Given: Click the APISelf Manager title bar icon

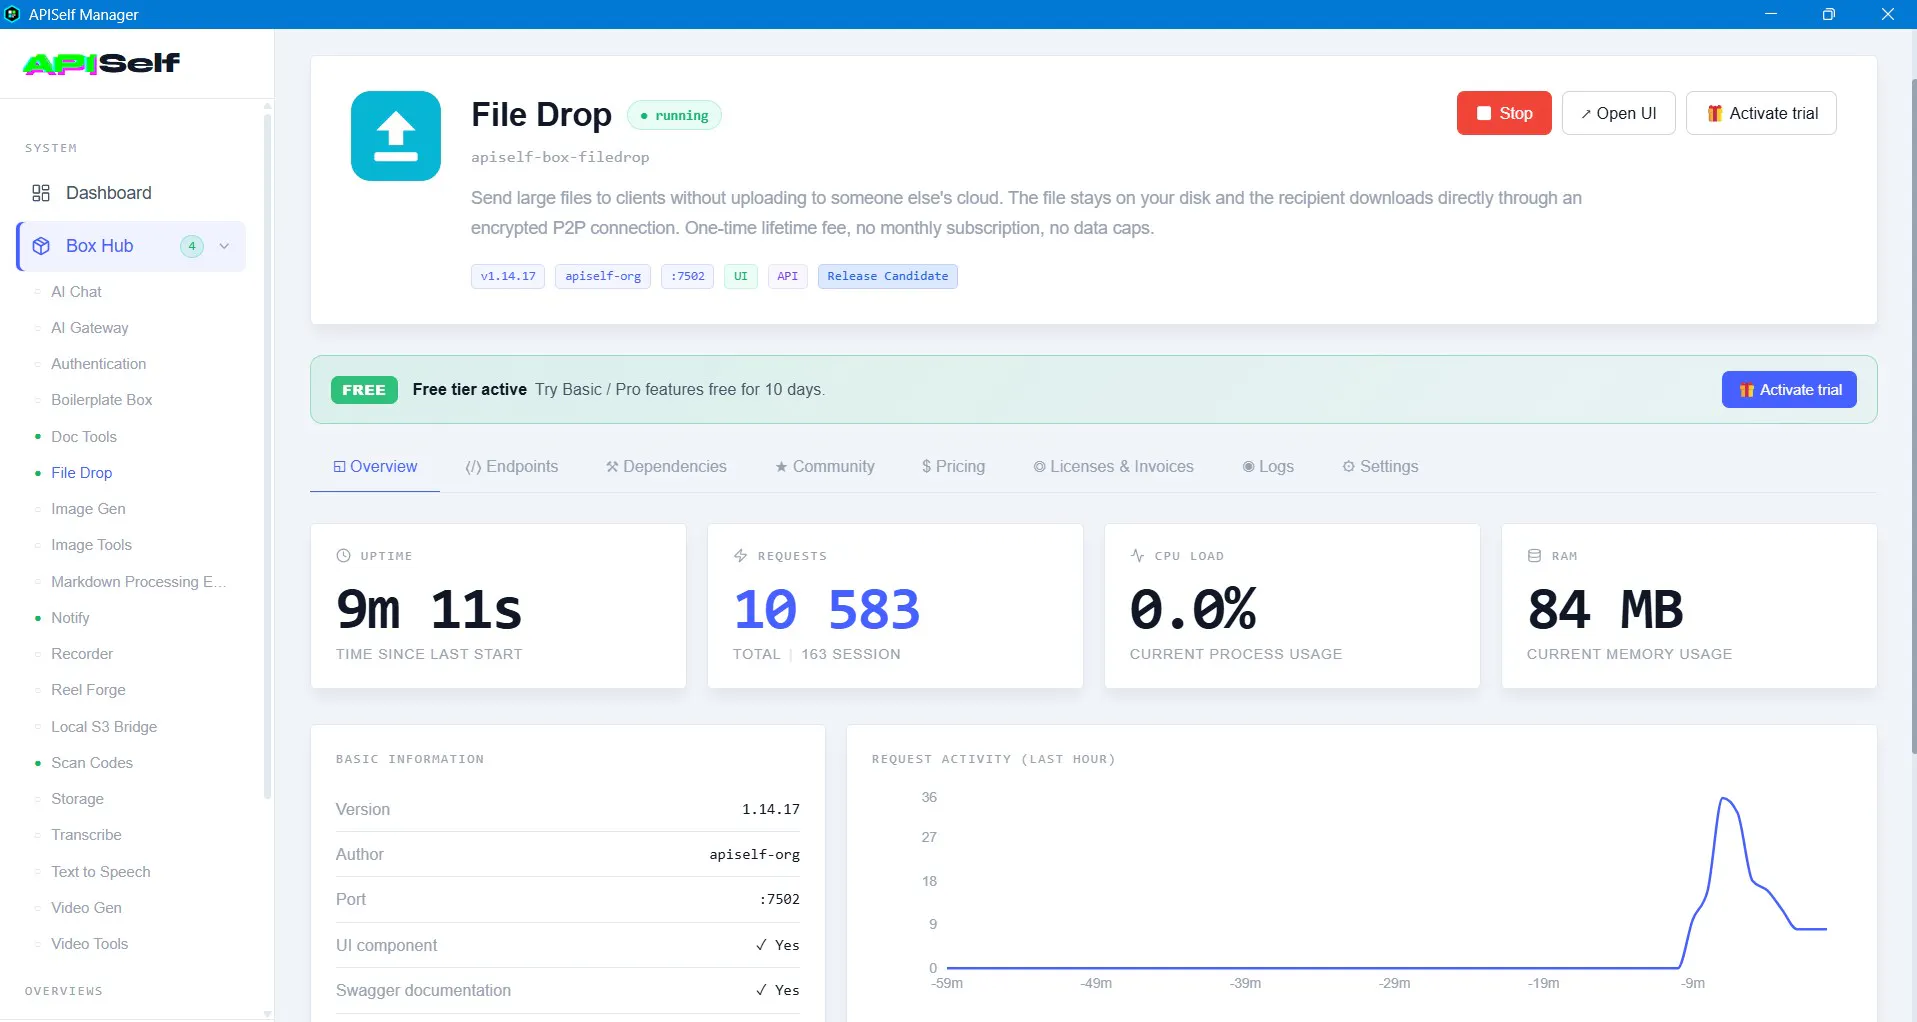Looking at the screenshot, I should pyautogui.click(x=13, y=14).
